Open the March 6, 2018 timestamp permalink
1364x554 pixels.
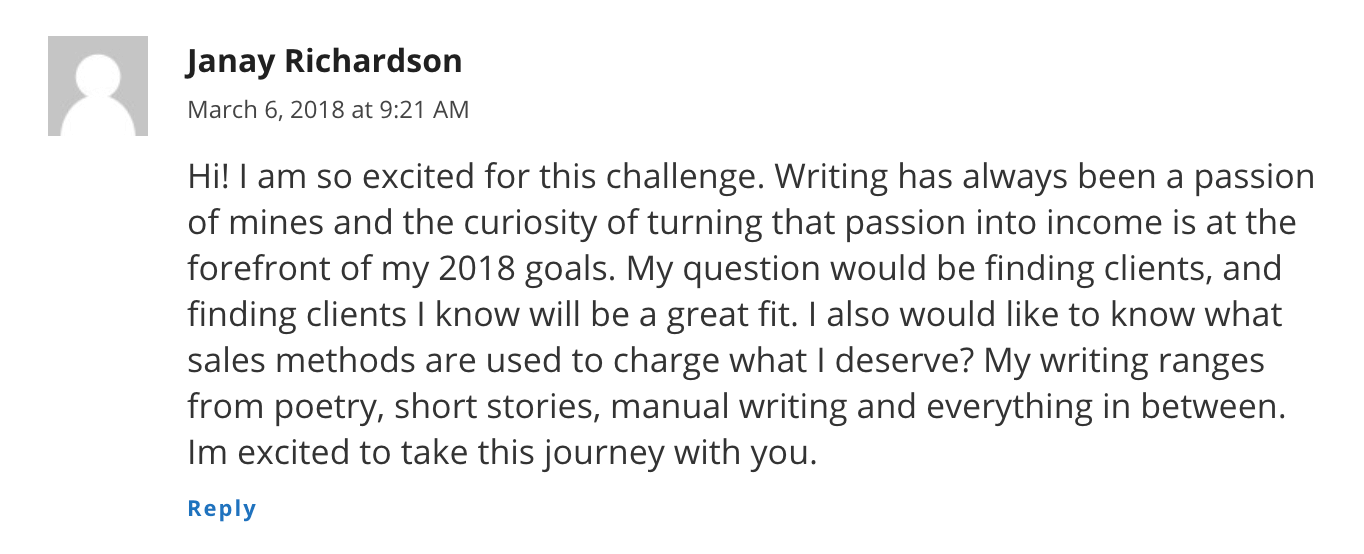tap(328, 109)
